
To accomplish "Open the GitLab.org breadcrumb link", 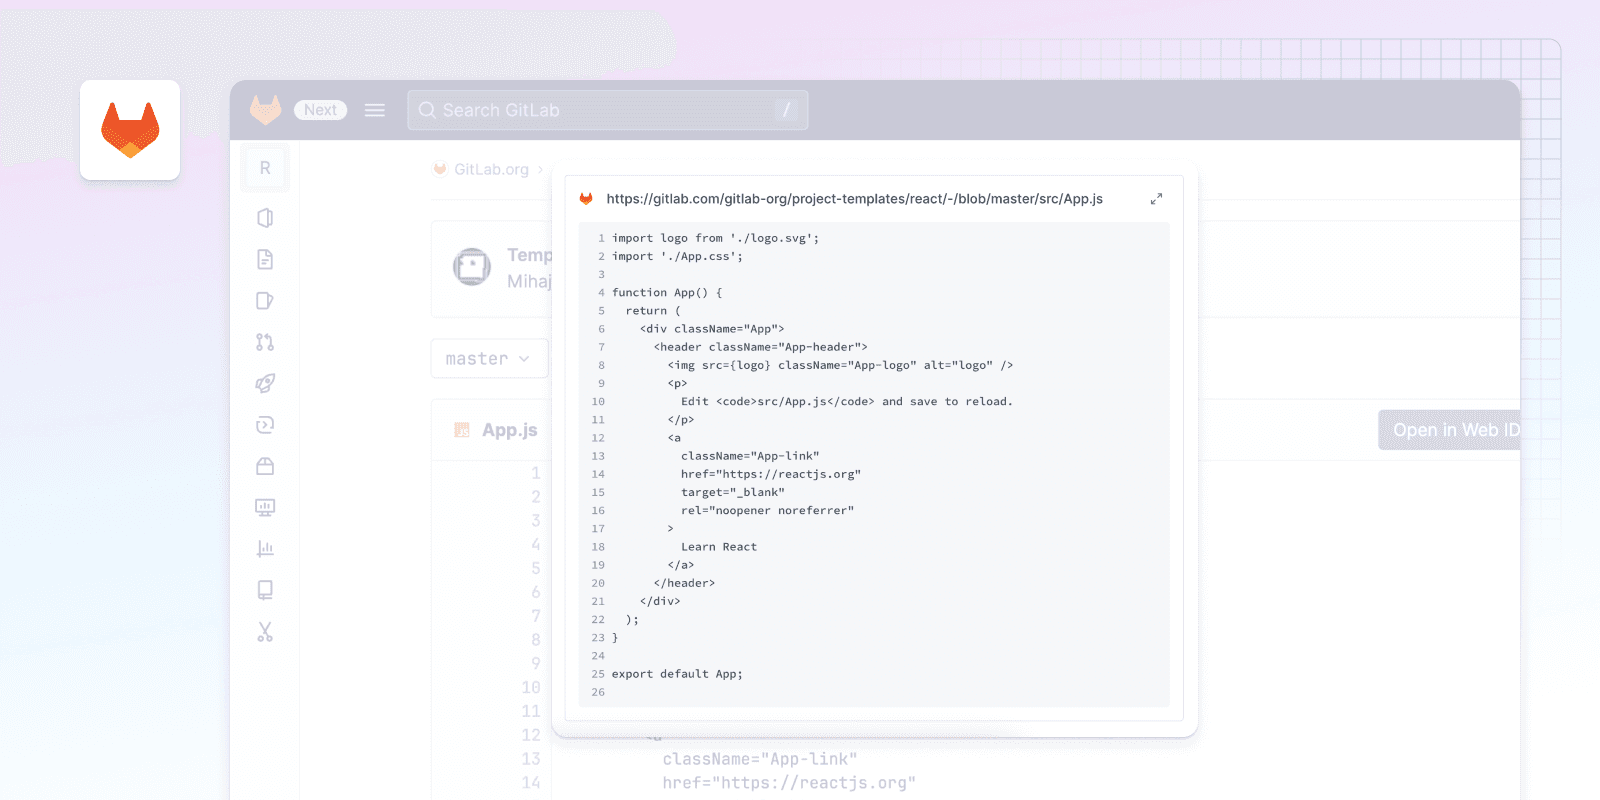I will click(x=491, y=169).
